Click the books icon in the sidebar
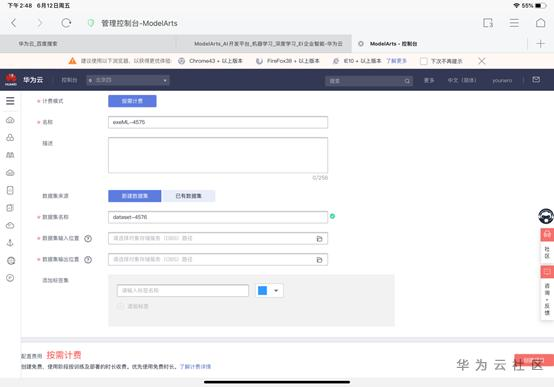The image size is (554, 387). pyautogui.click(x=10, y=155)
